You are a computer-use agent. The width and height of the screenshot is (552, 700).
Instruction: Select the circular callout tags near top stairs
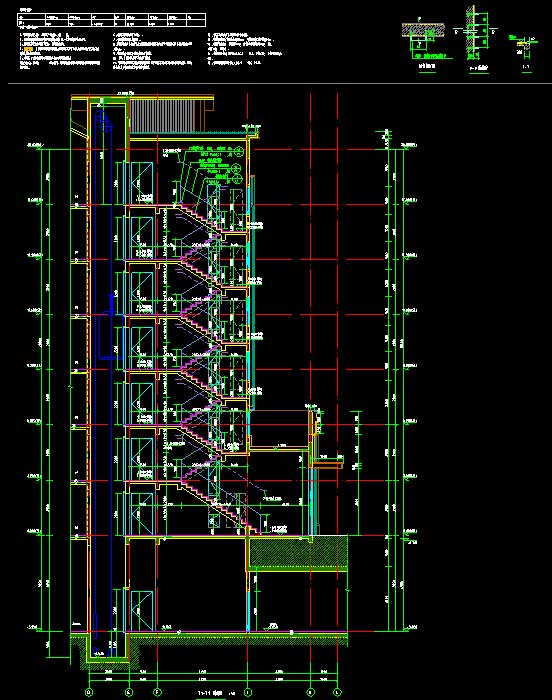(x=237, y=166)
